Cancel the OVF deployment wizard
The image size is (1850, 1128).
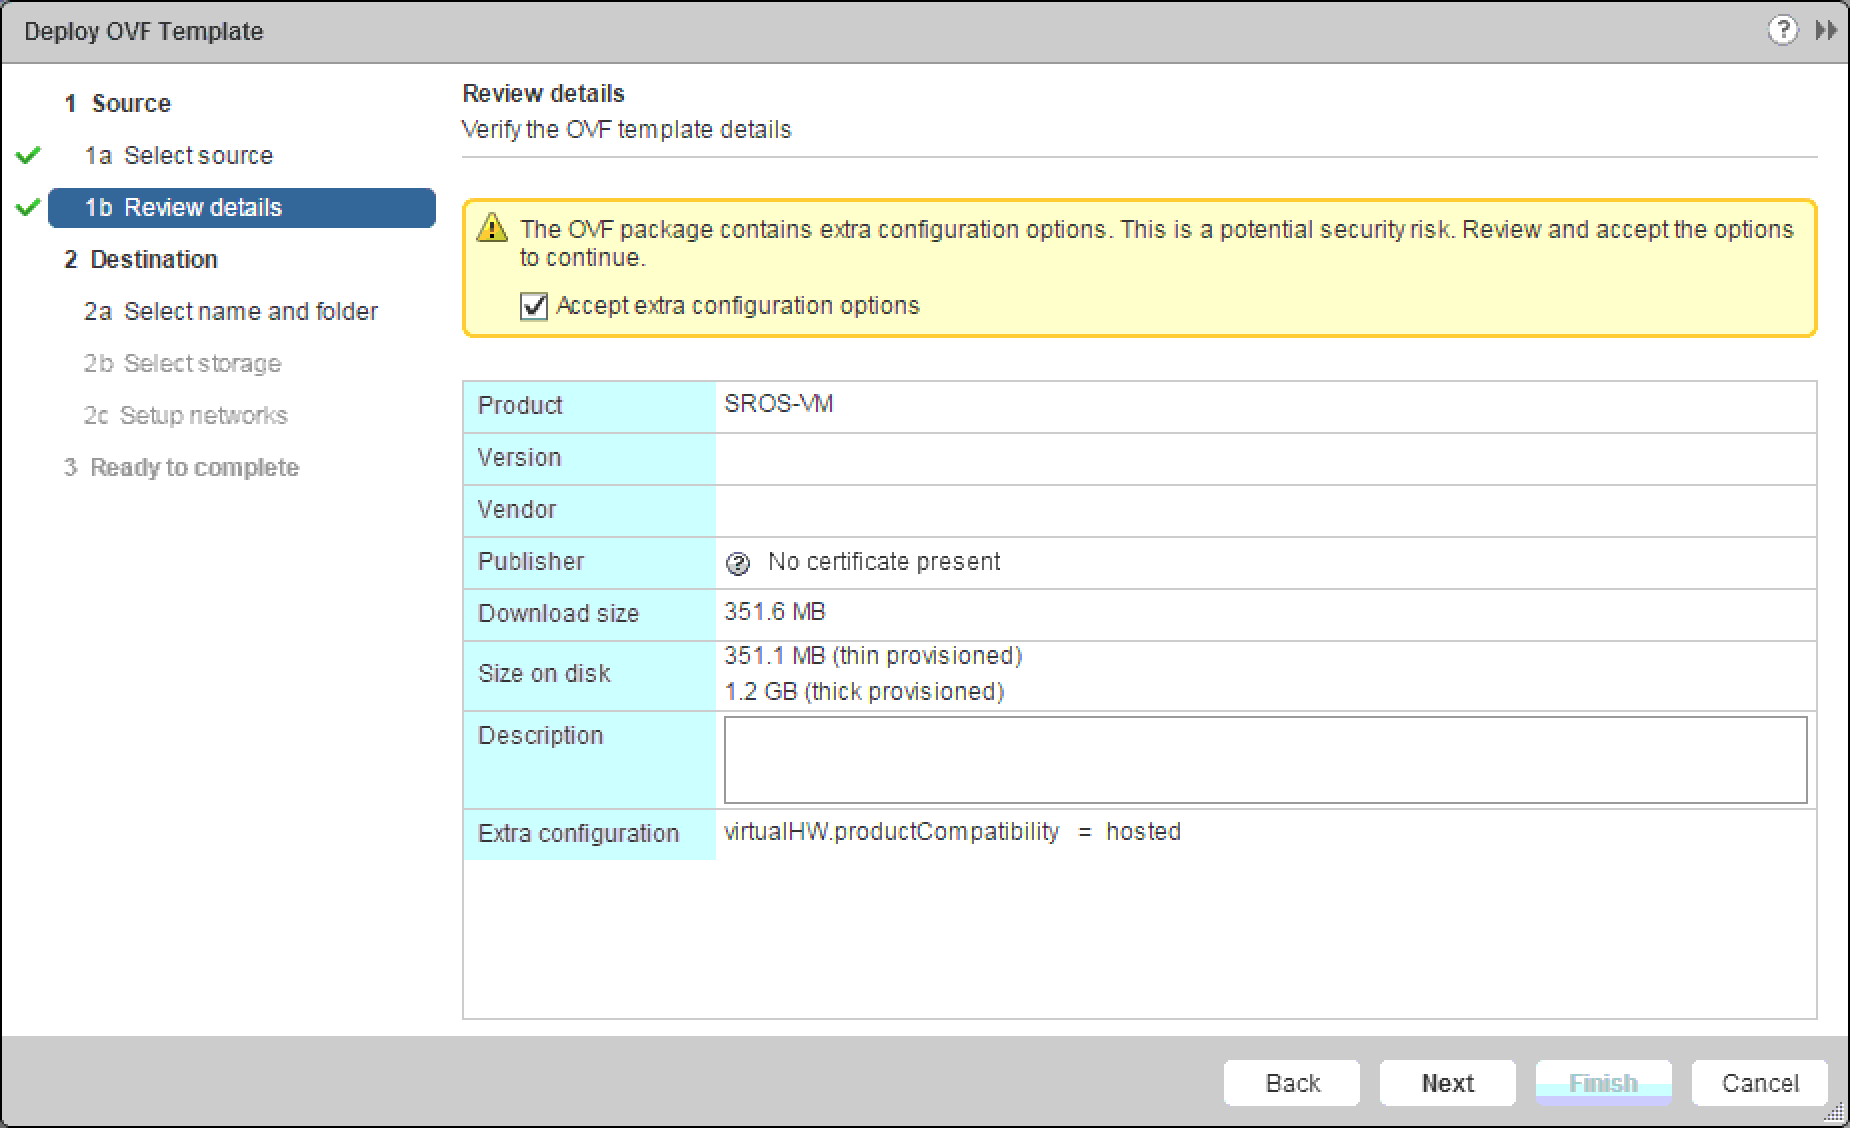click(1759, 1083)
